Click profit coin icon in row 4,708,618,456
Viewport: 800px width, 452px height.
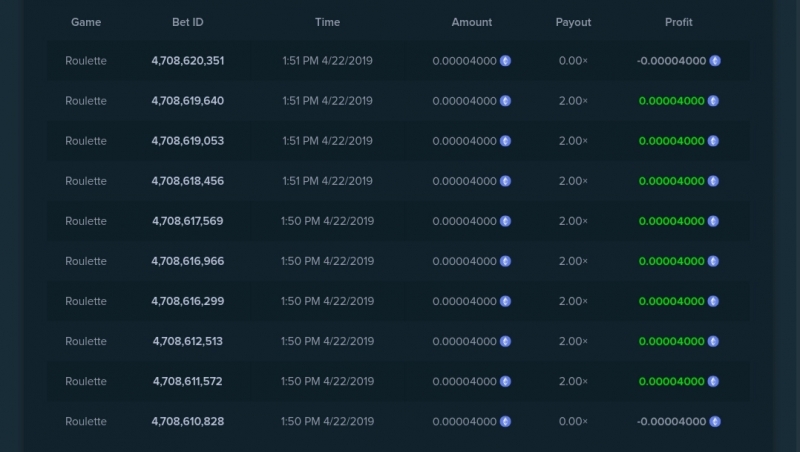point(713,181)
